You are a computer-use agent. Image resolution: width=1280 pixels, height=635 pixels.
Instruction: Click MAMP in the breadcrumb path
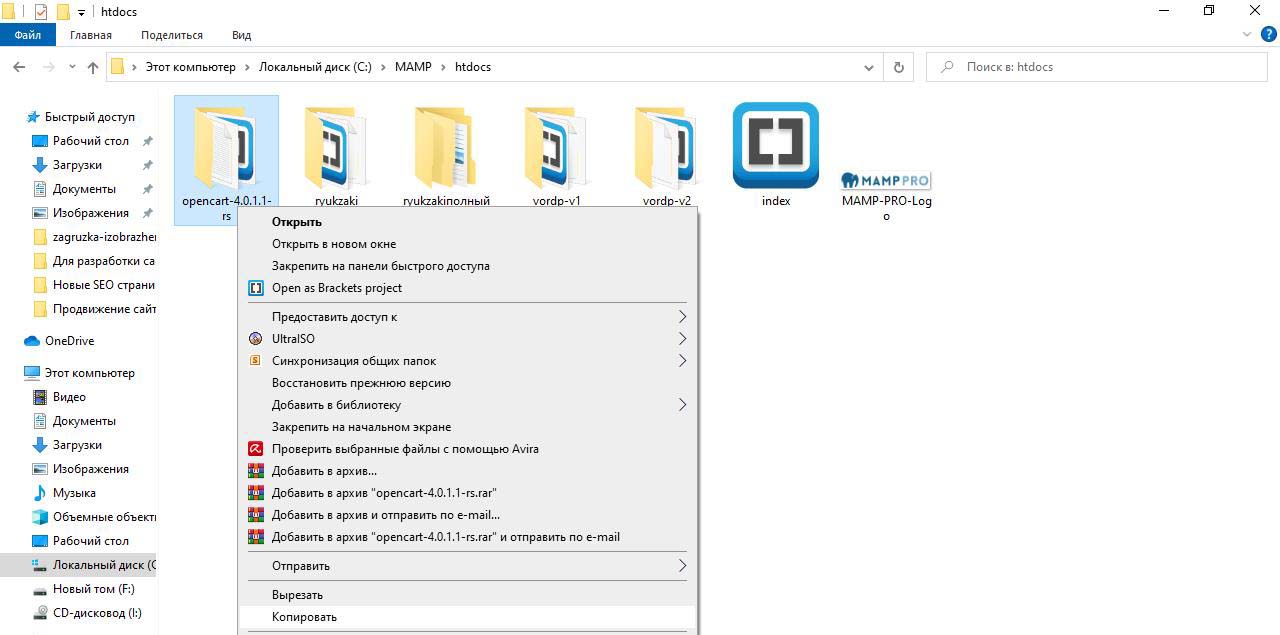[x=413, y=67]
